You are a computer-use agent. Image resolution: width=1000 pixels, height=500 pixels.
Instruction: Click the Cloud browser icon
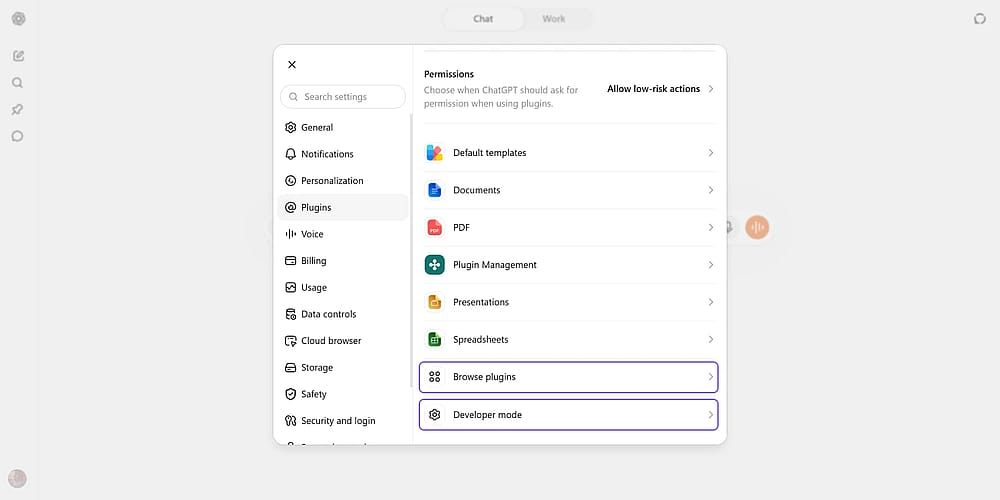pyautogui.click(x=291, y=341)
